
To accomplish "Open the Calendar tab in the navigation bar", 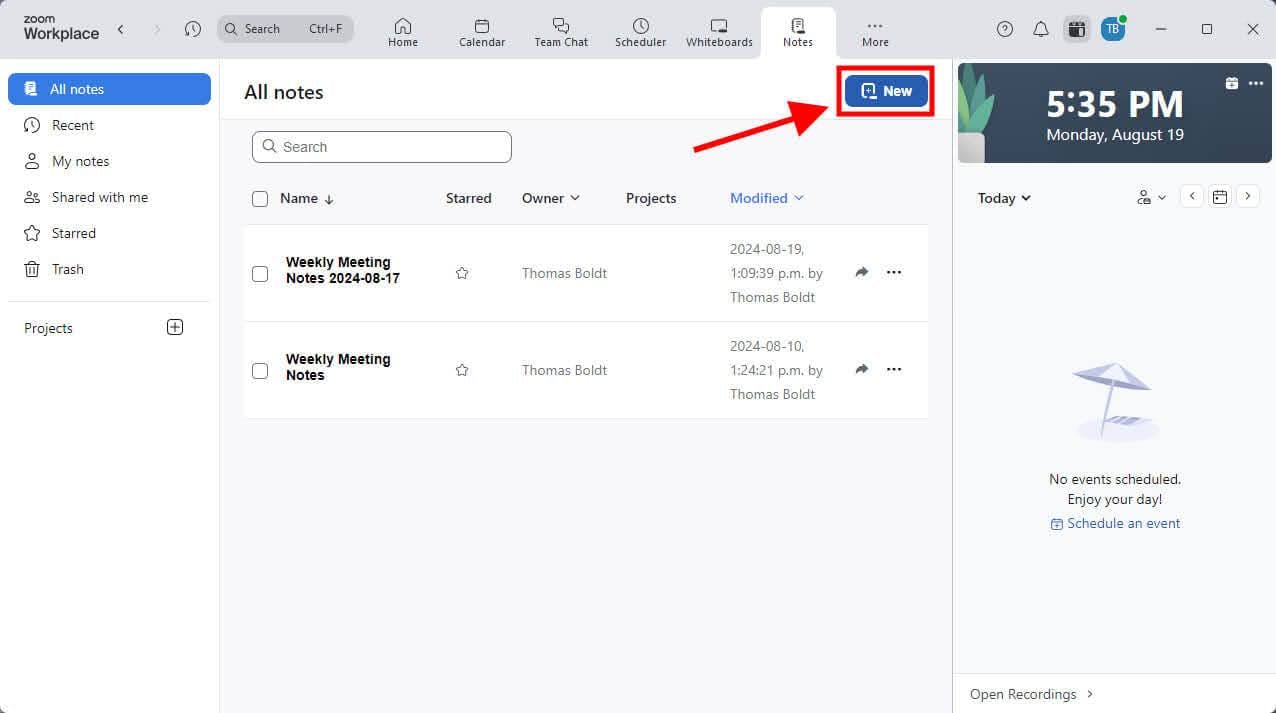I will (x=481, y=30).
